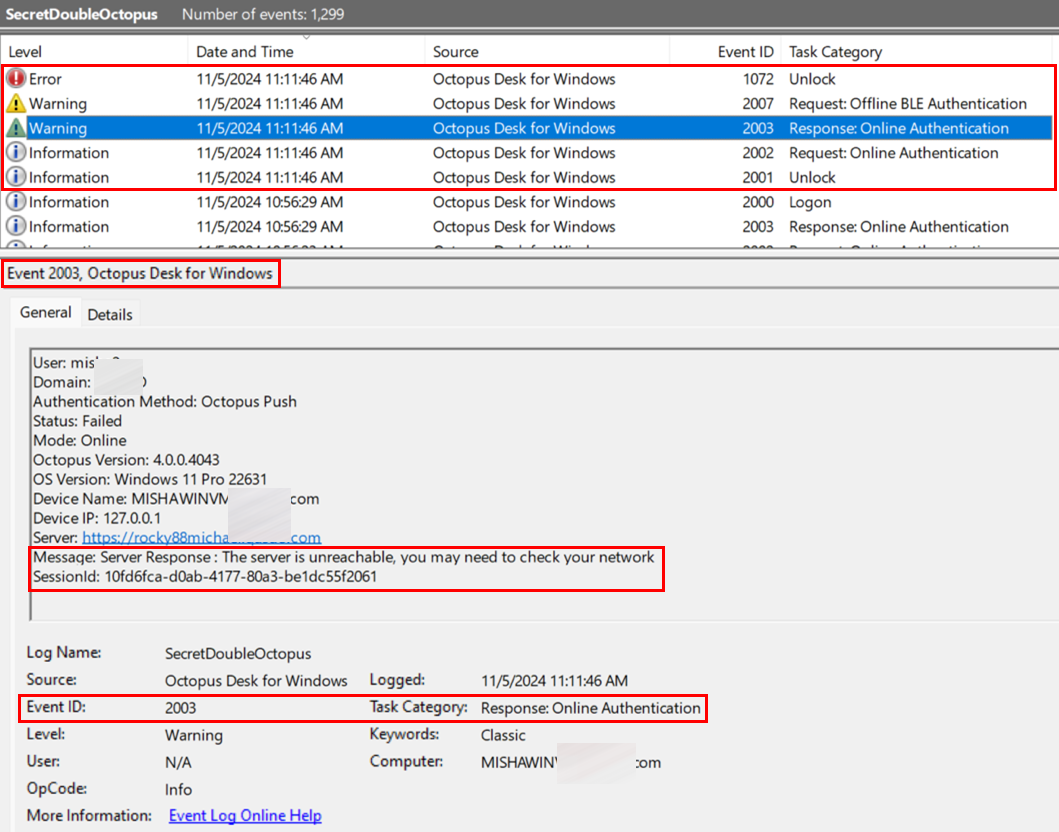Click the Status: Failed line
The height and width of the screenshot is (832, 1059).
tap(78, 421)
